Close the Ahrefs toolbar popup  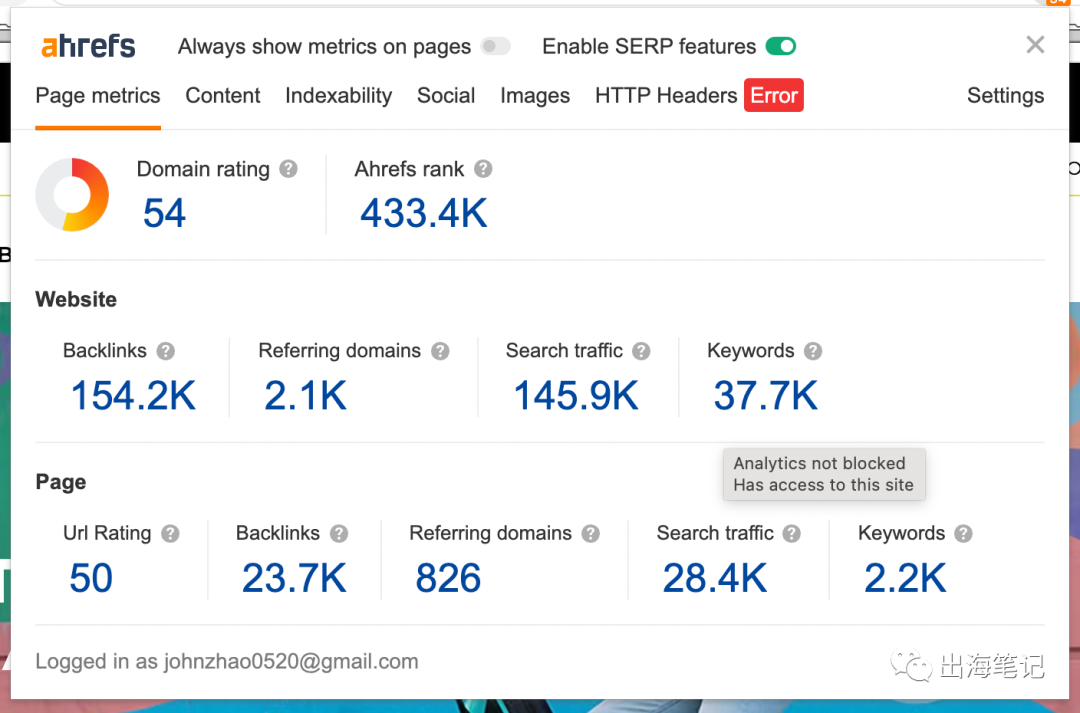1035,45
